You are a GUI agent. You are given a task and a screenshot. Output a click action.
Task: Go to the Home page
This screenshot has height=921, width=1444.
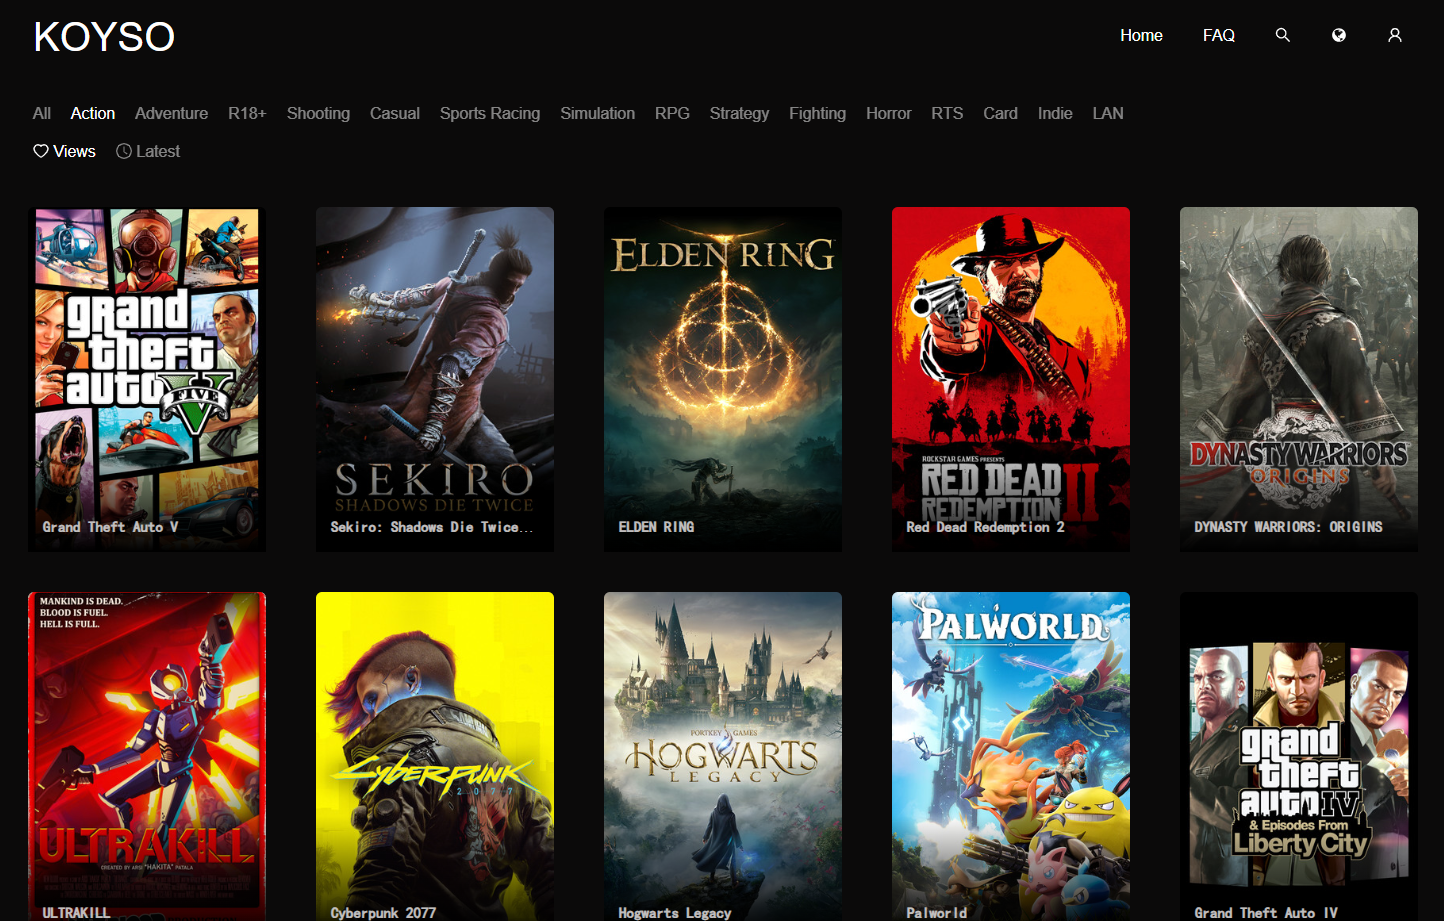tap(1141, 35)
